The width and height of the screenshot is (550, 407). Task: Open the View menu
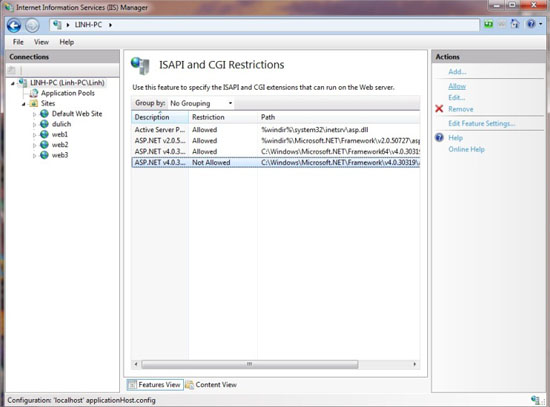41,42
